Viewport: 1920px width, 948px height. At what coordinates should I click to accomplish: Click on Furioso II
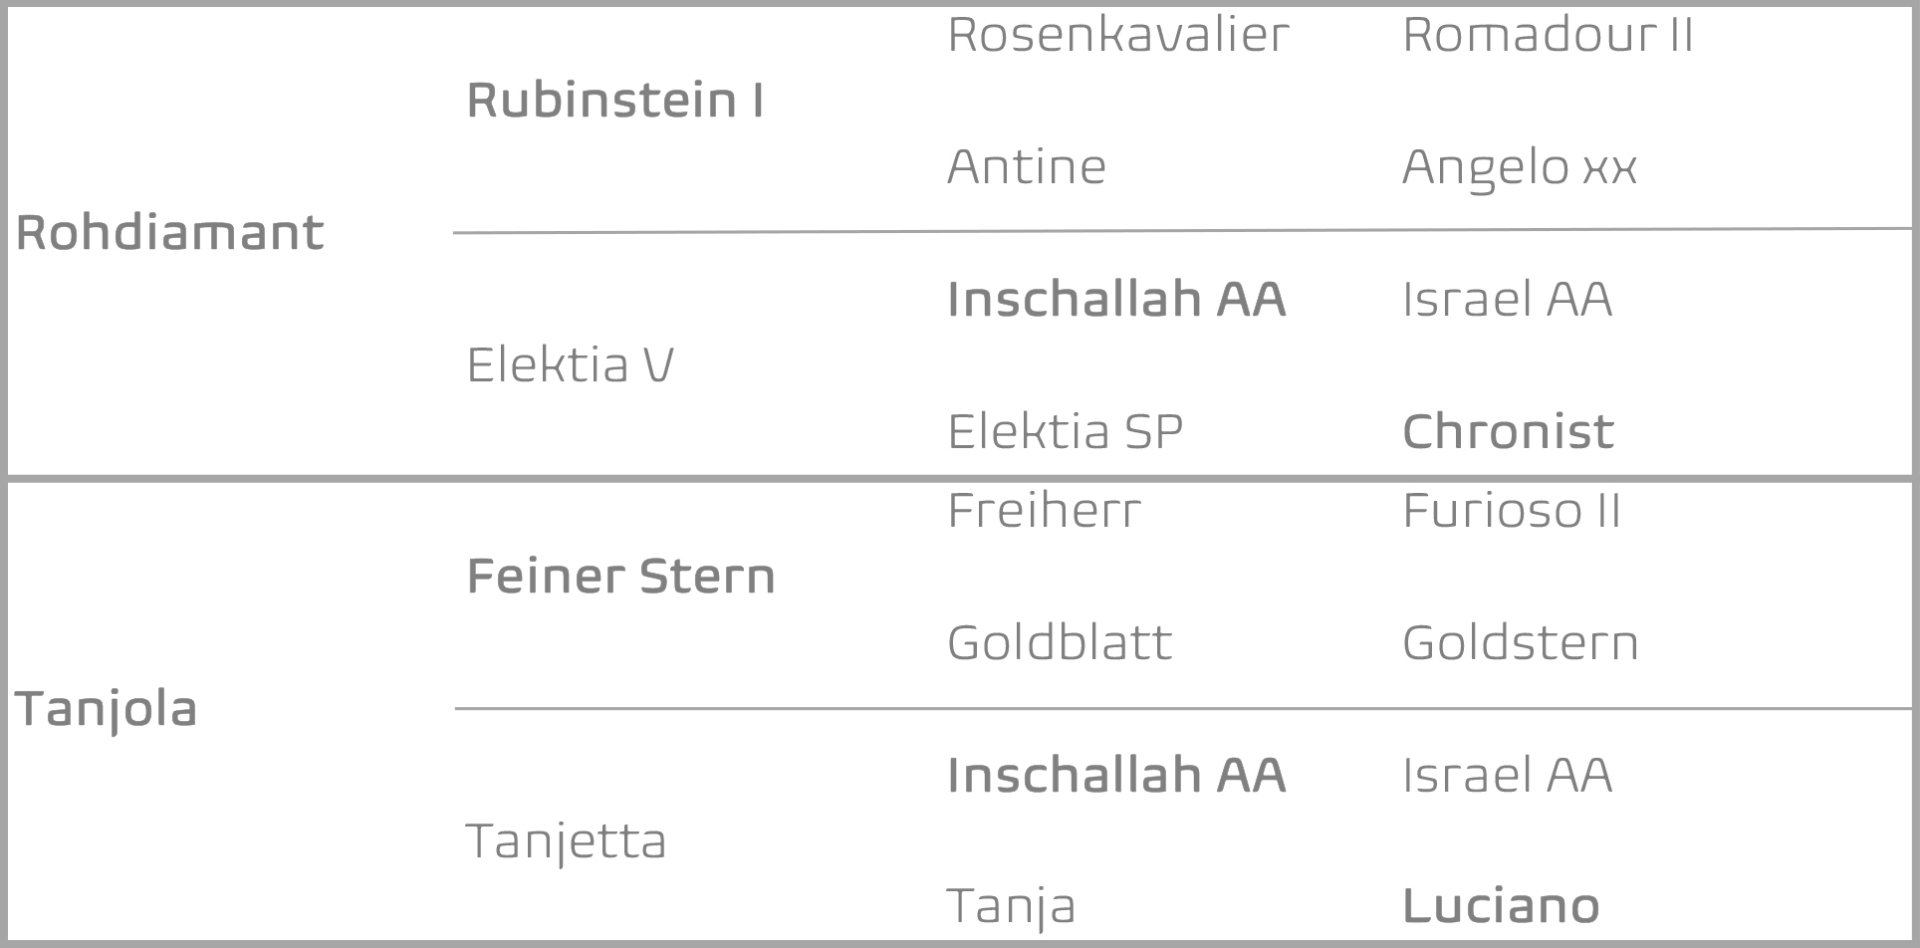pyautogui.click(x=1511, y=511)
